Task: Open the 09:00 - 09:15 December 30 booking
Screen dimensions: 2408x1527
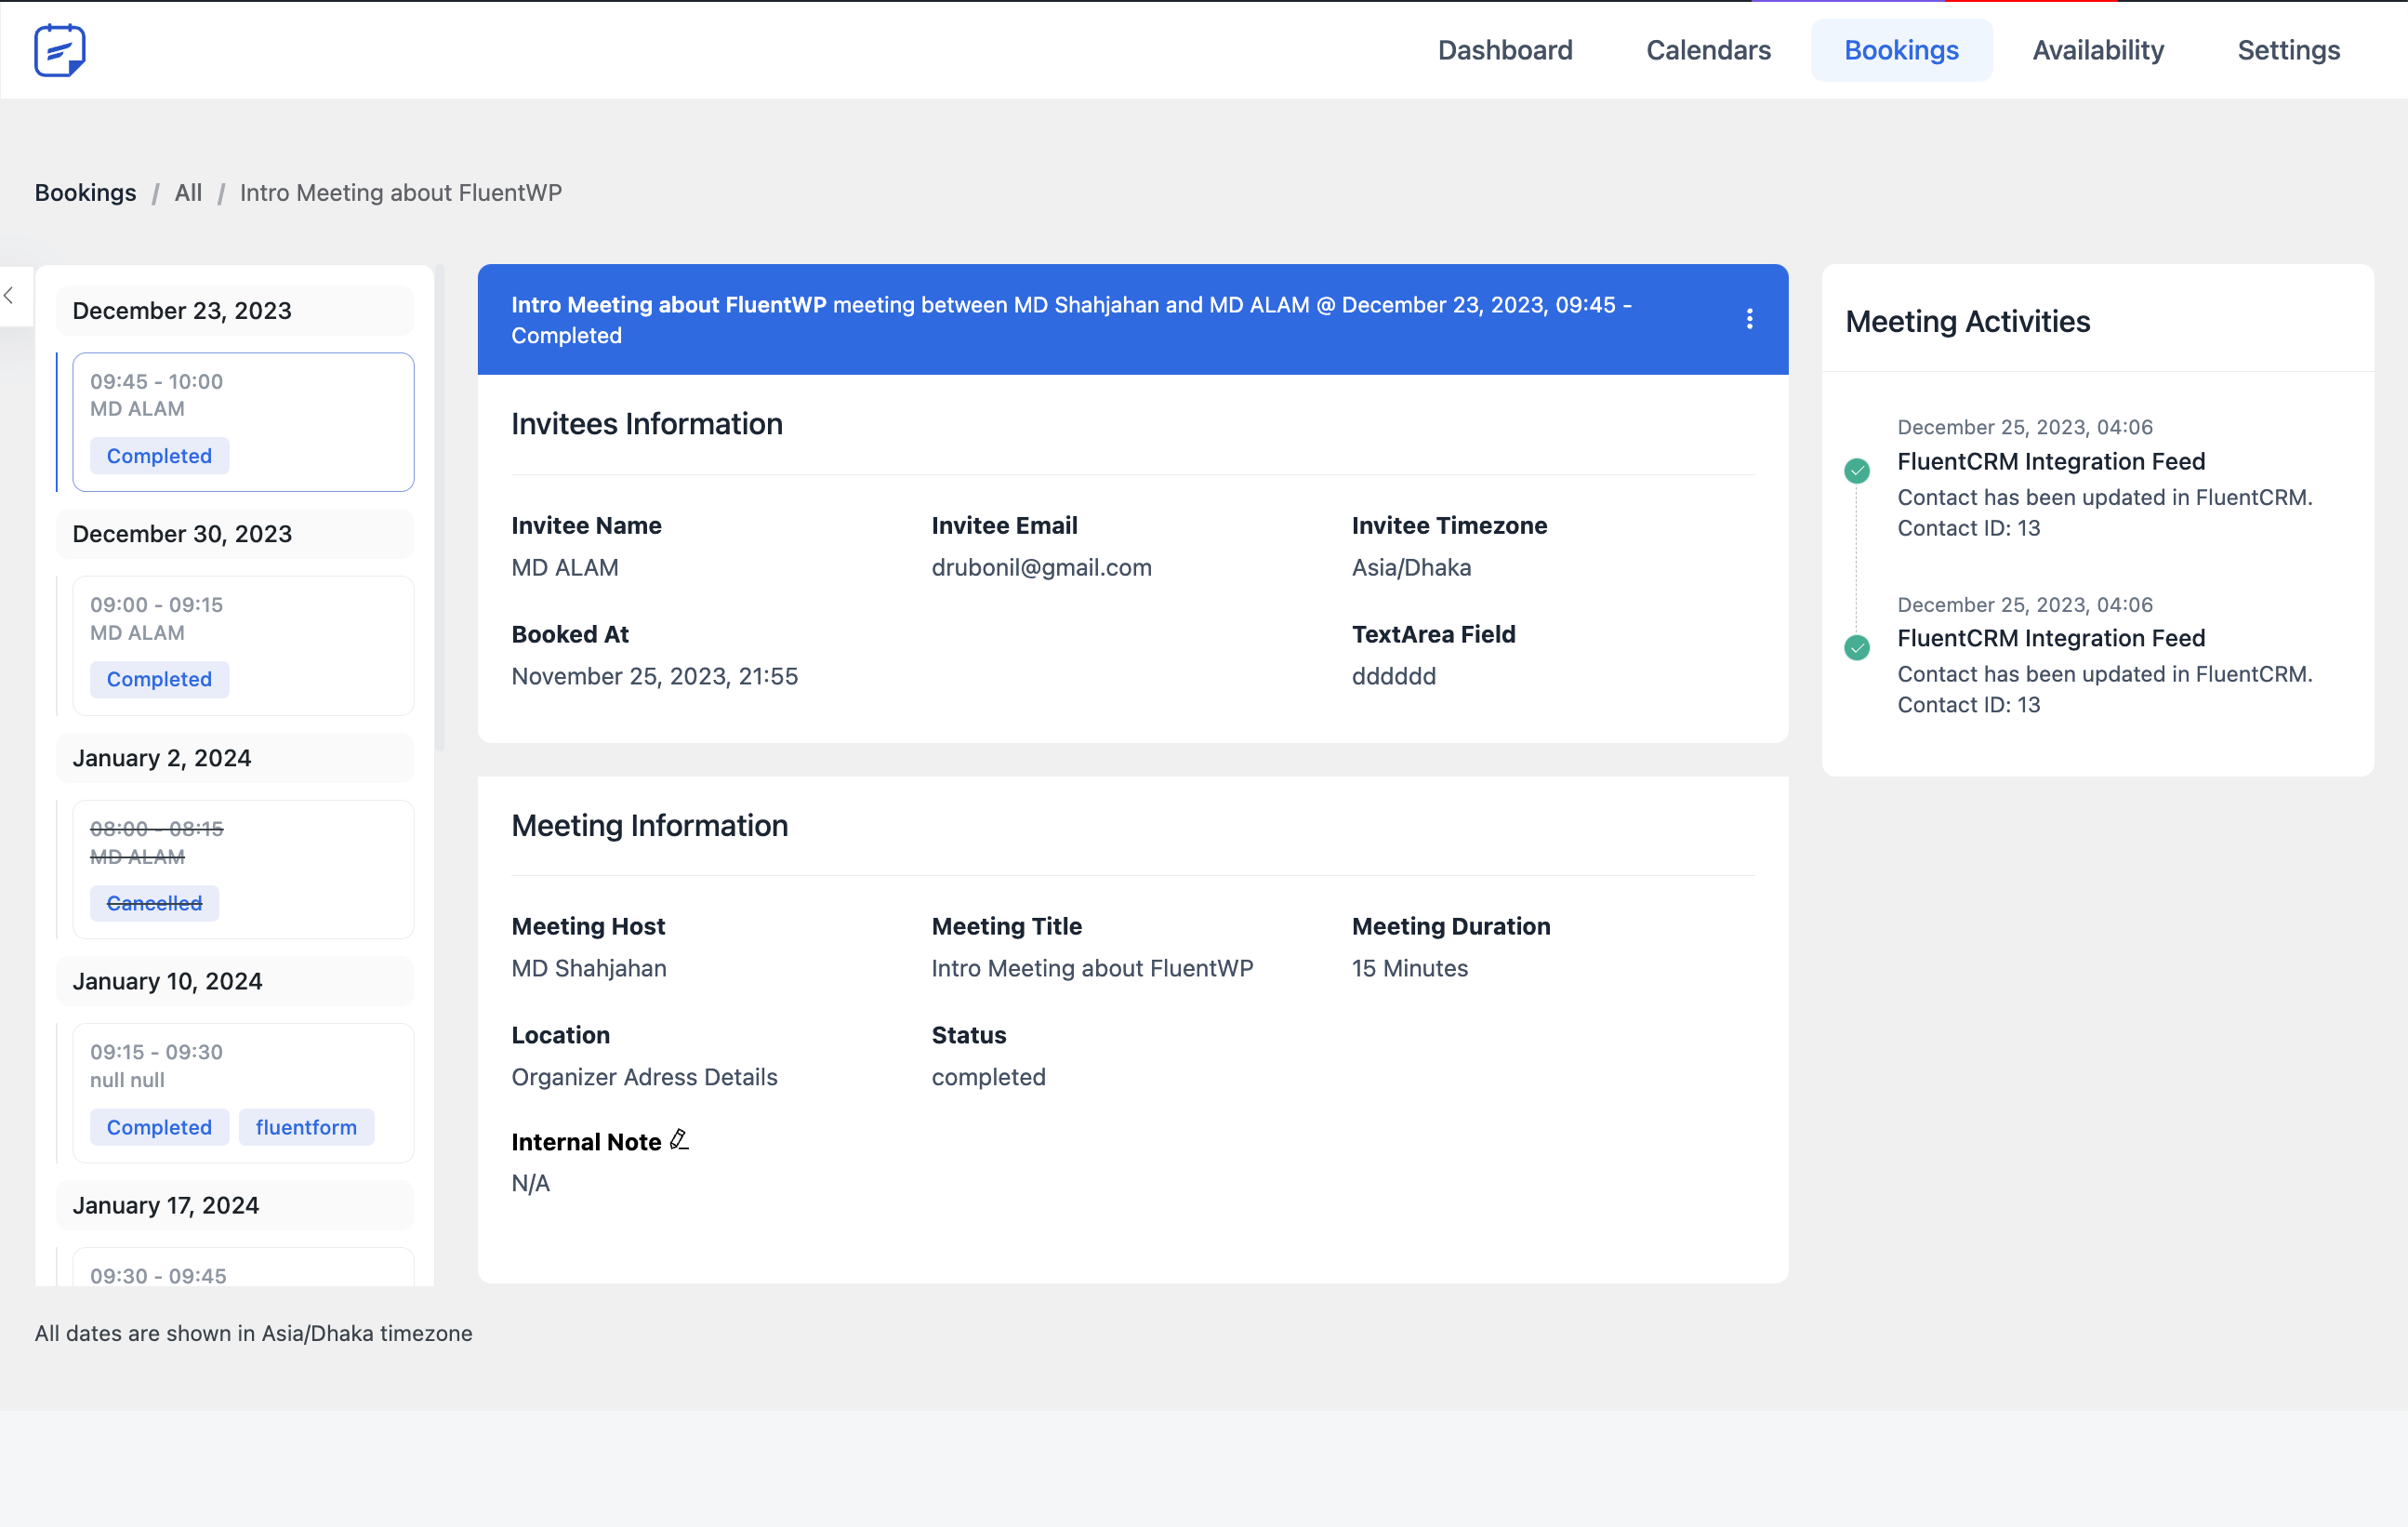Action: point(243,645)
